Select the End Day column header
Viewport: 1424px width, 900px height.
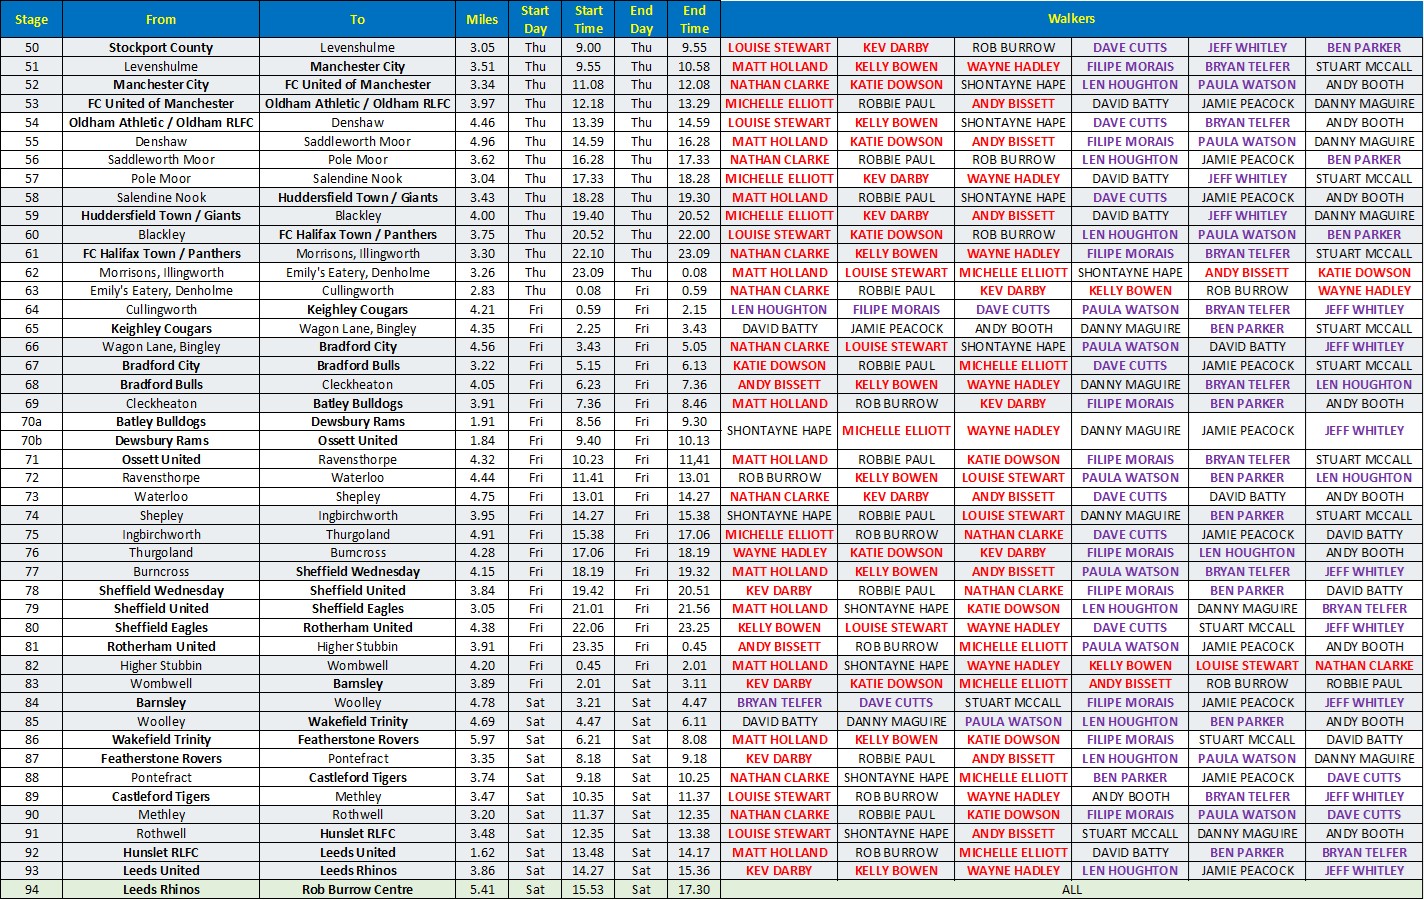tap(641, 19)
